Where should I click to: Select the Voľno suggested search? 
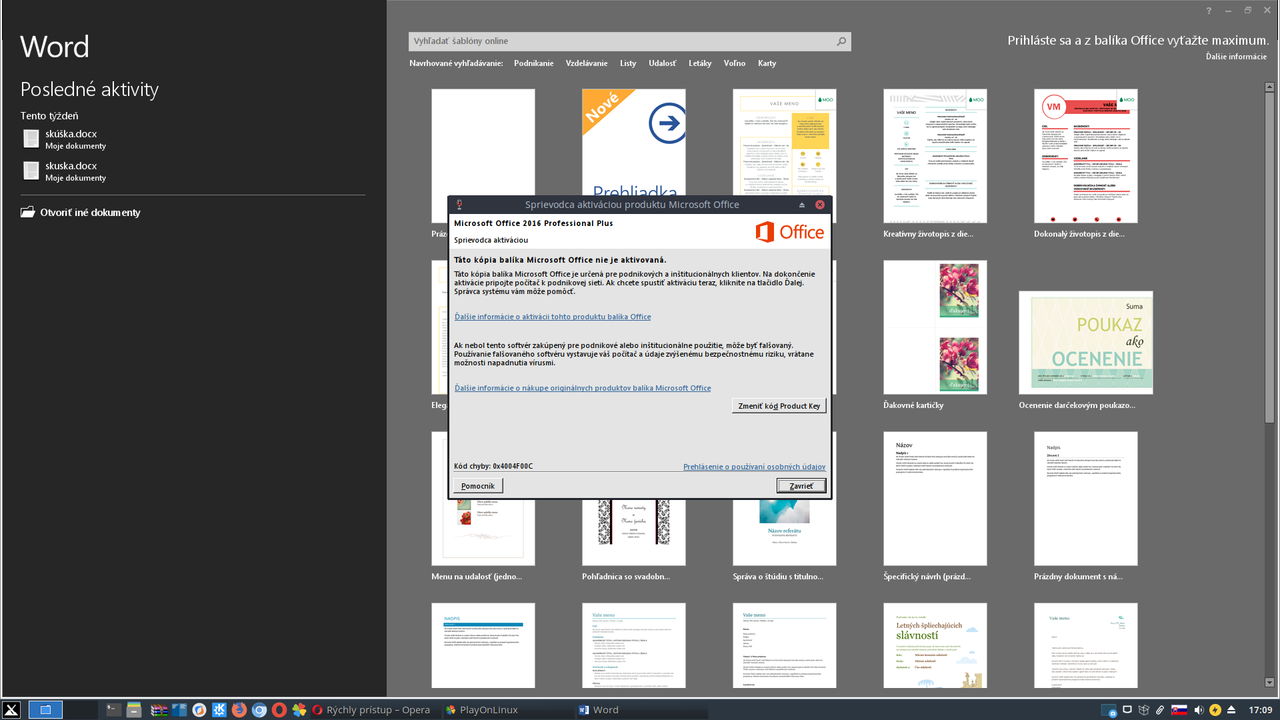pyautogui.click(x=735, y=63)
